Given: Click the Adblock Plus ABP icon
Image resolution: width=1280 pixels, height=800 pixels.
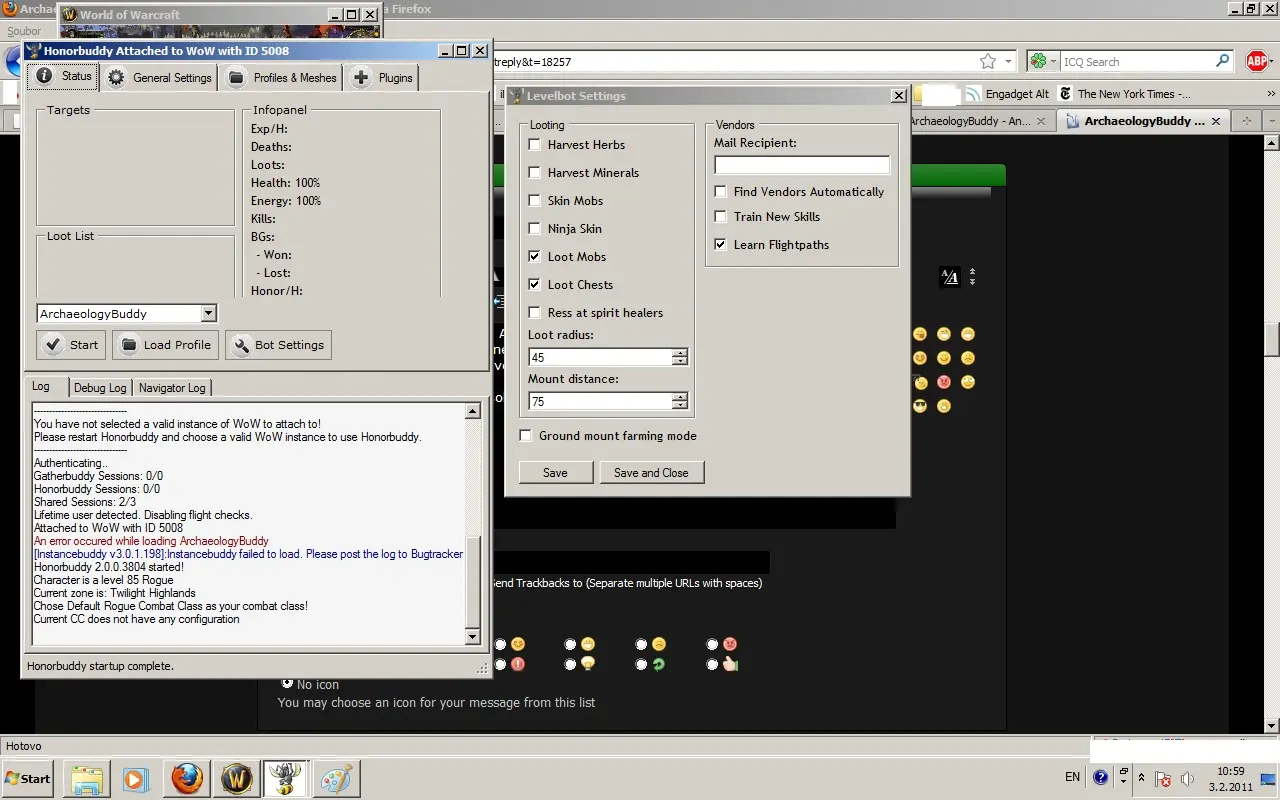Looking at the screenshot, I should pyautogui.click(x=1257, y=62).
